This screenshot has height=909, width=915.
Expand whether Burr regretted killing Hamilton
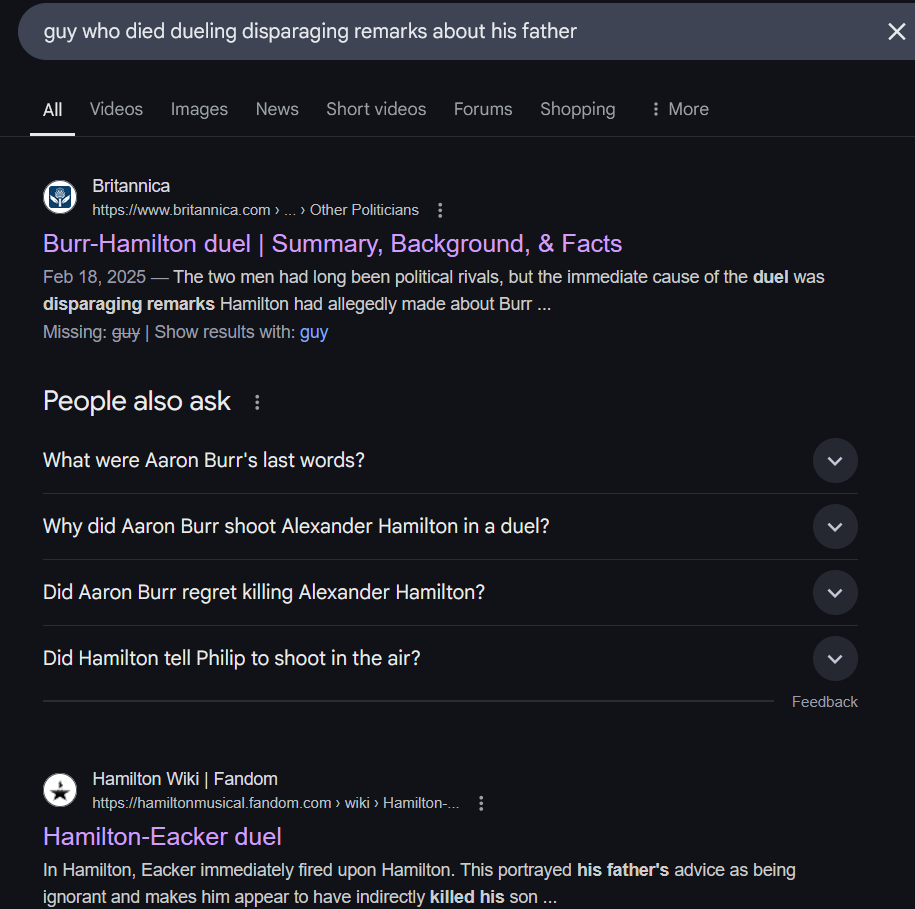[x=835, y=593]
